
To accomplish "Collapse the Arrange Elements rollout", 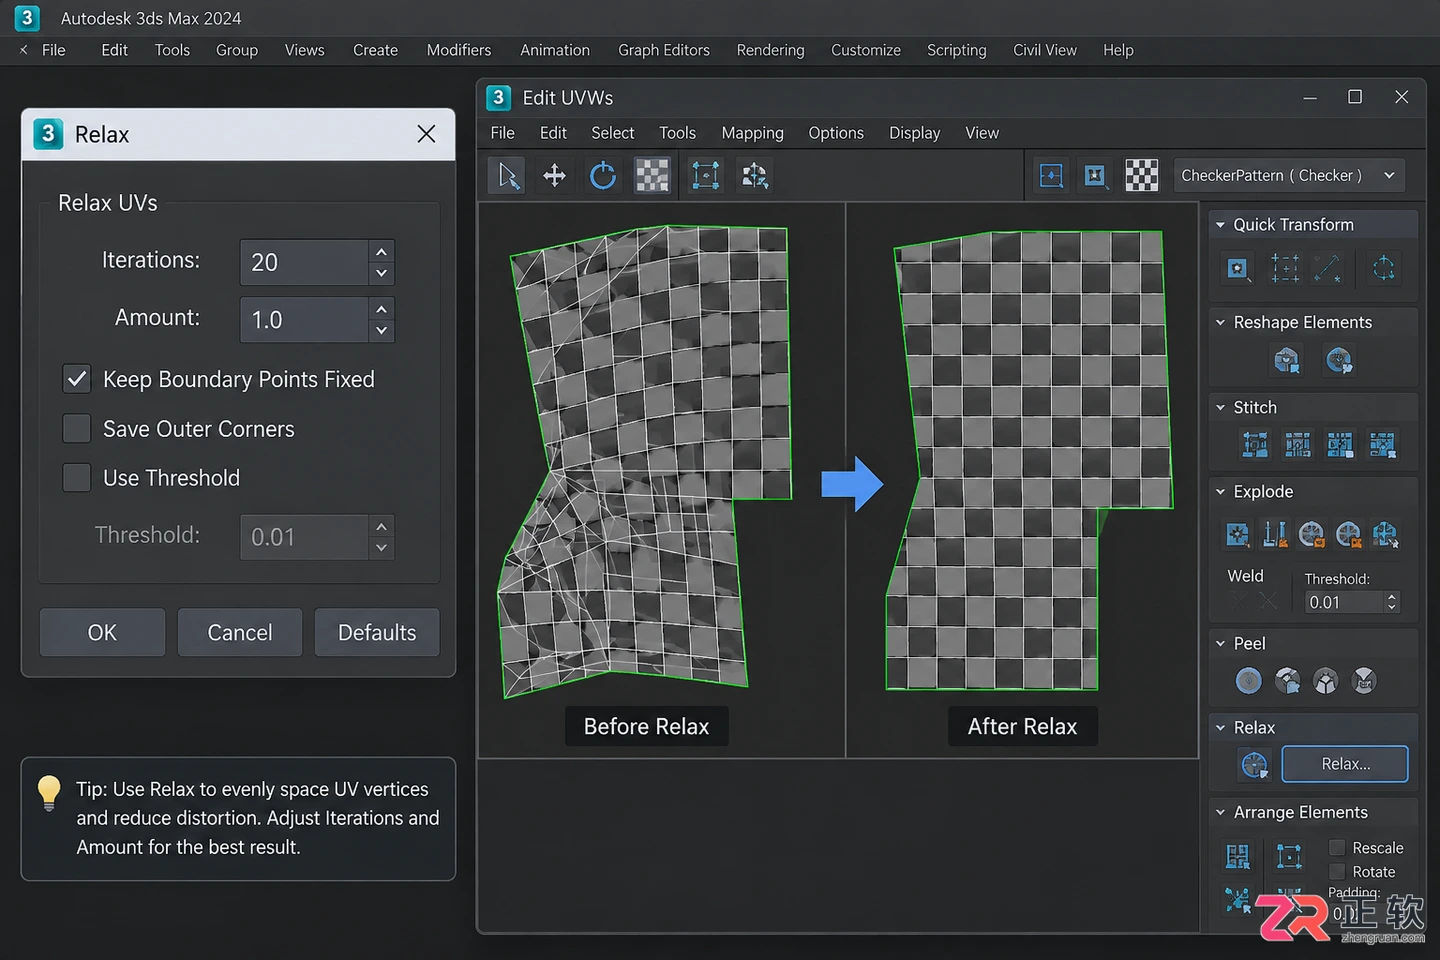I will point(1220,812).
